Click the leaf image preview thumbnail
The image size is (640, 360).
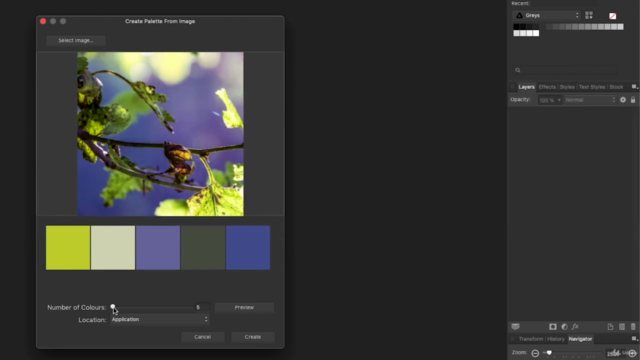coord(160,134)
